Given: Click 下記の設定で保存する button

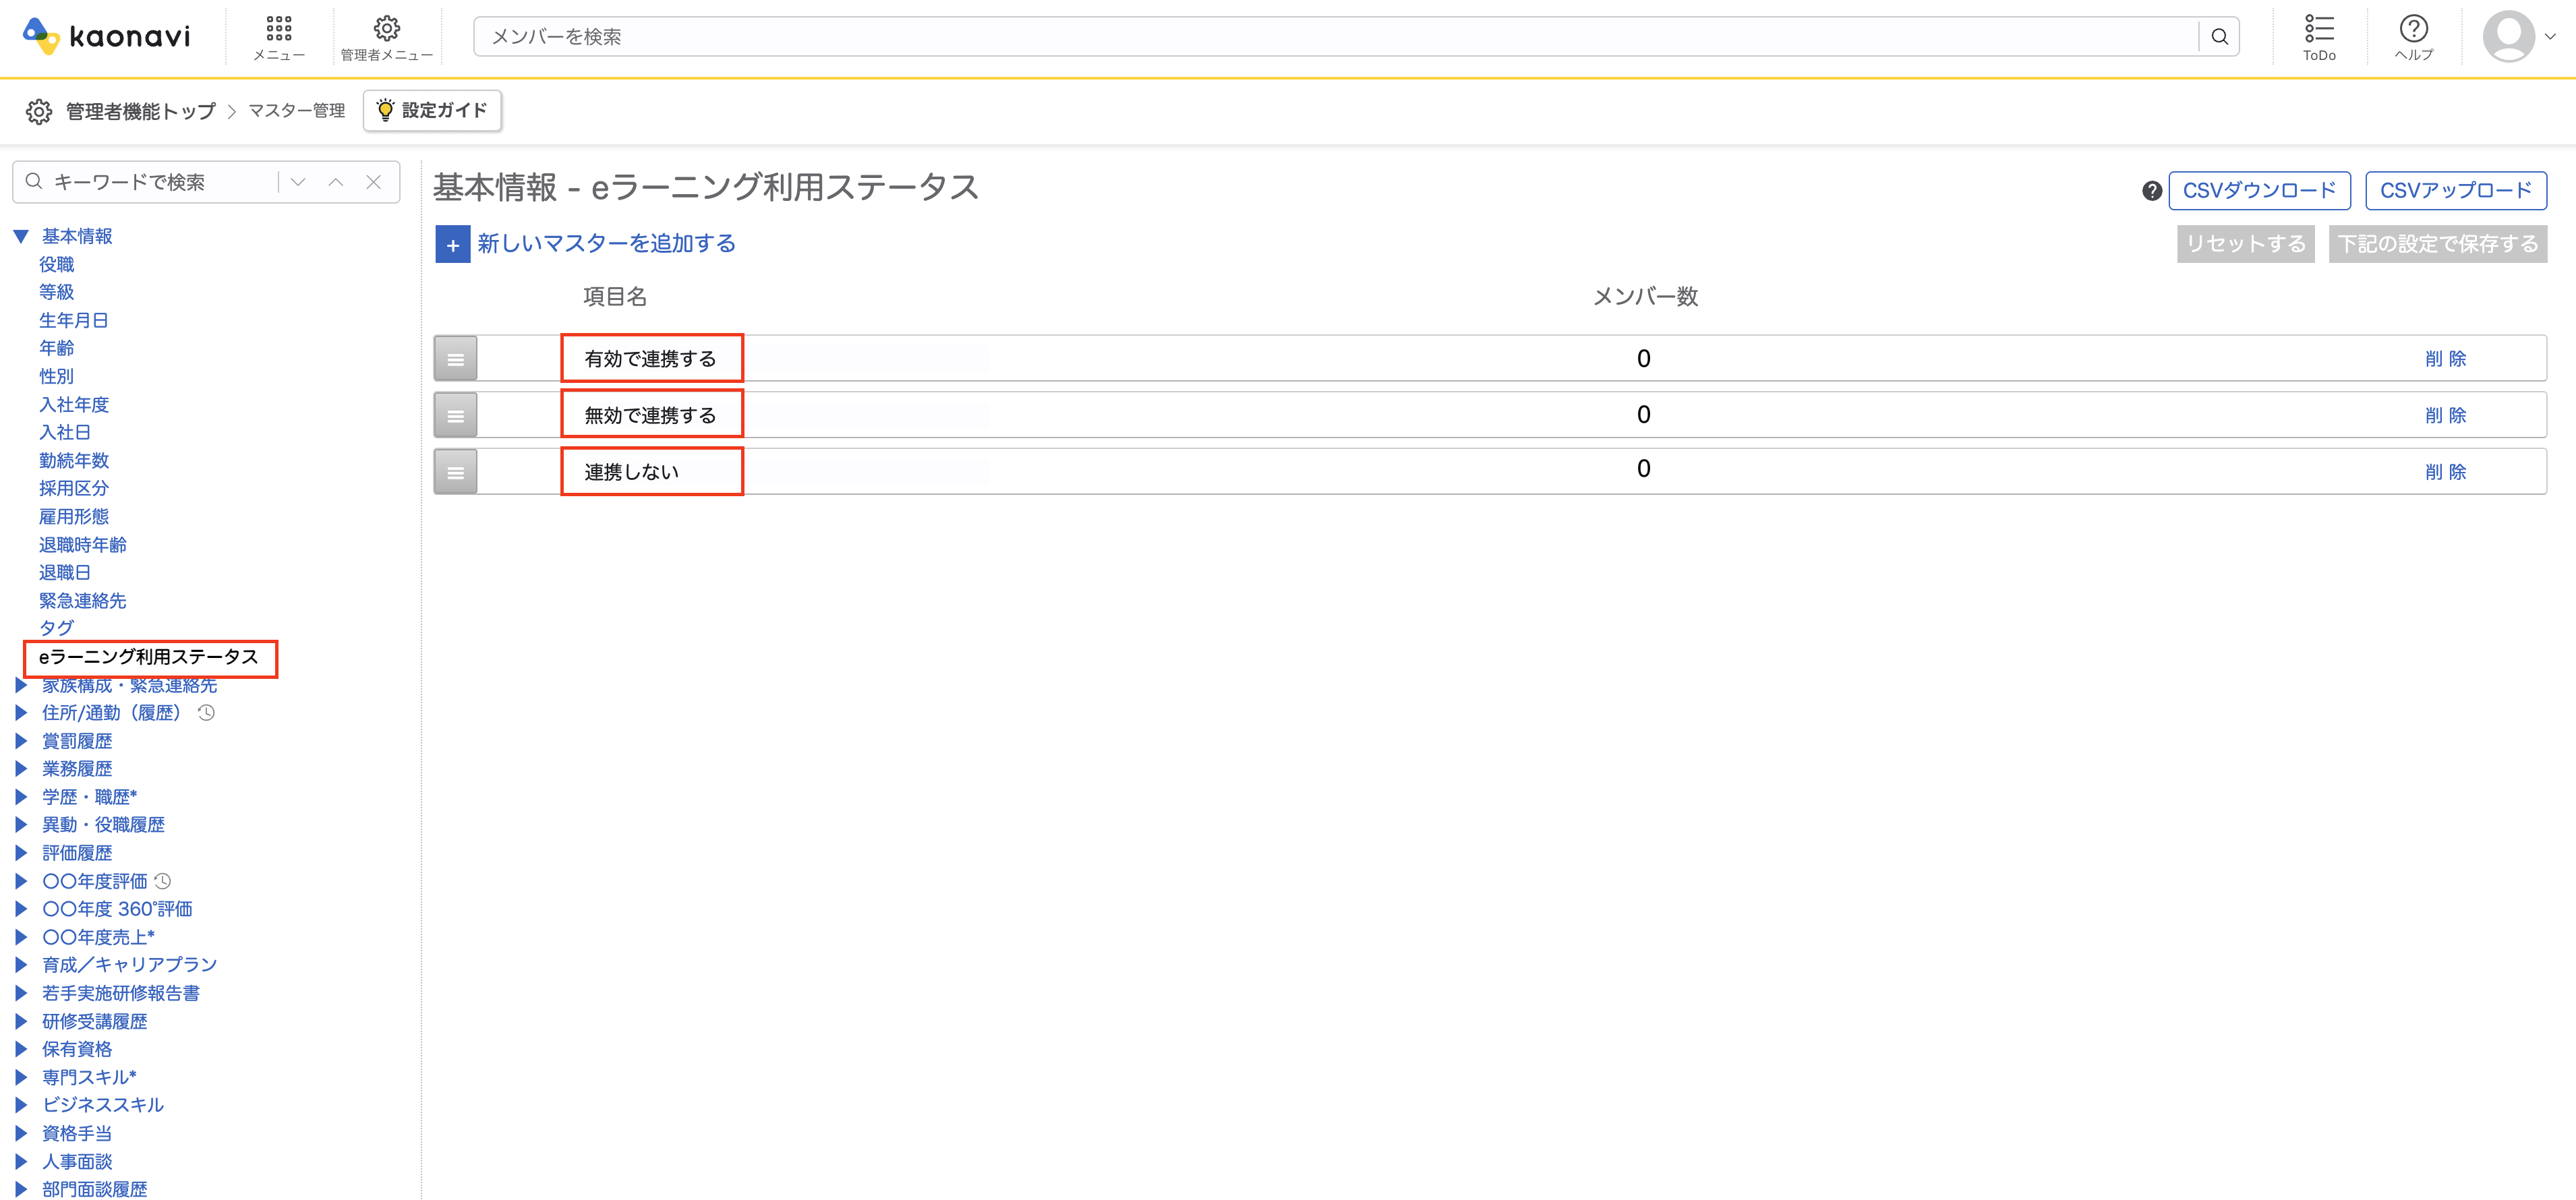Looking at the screenshot, I should [2438, 244].
